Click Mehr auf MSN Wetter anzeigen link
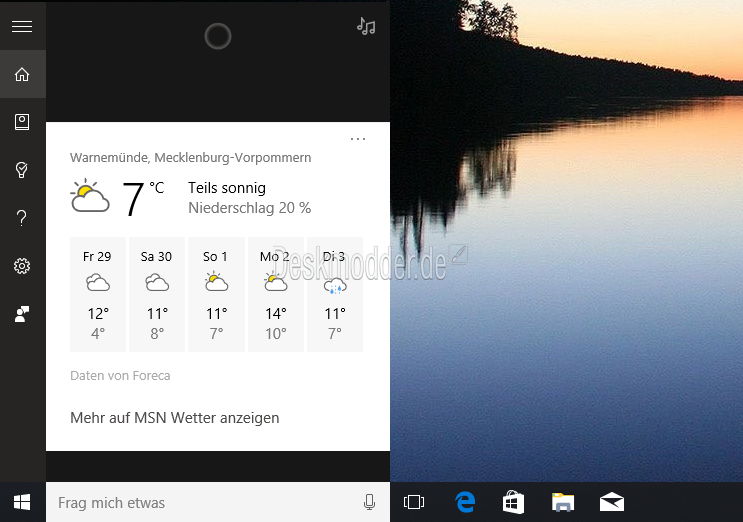The width and height of the screenshot is (743, 522). coord(175,418)
